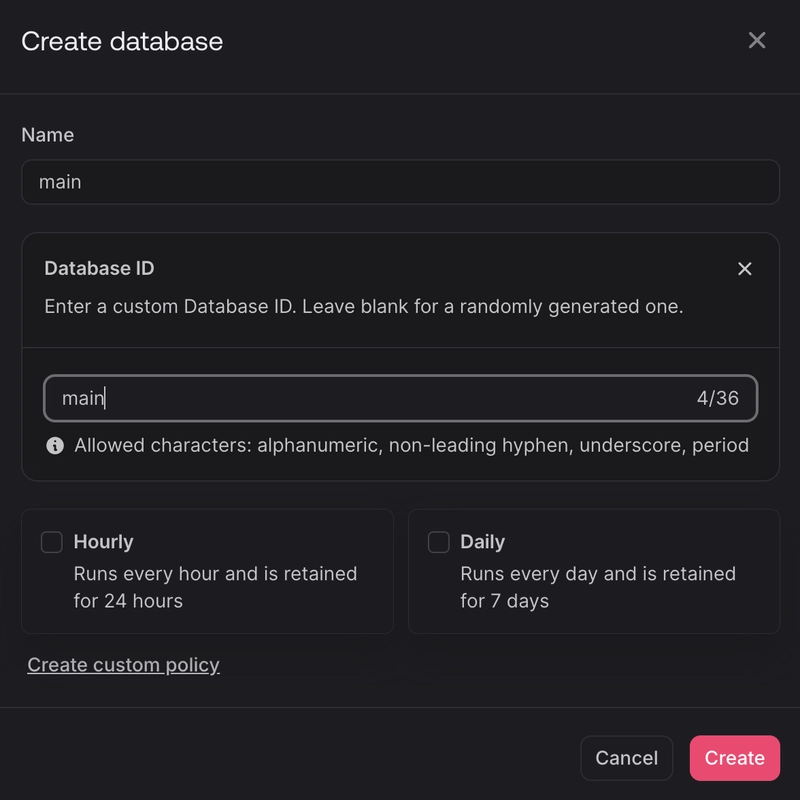The width and height of the screenshot is (800, 800).
Task: Enable the Hourly backup checkbox
Action: (x=51, y=542)
